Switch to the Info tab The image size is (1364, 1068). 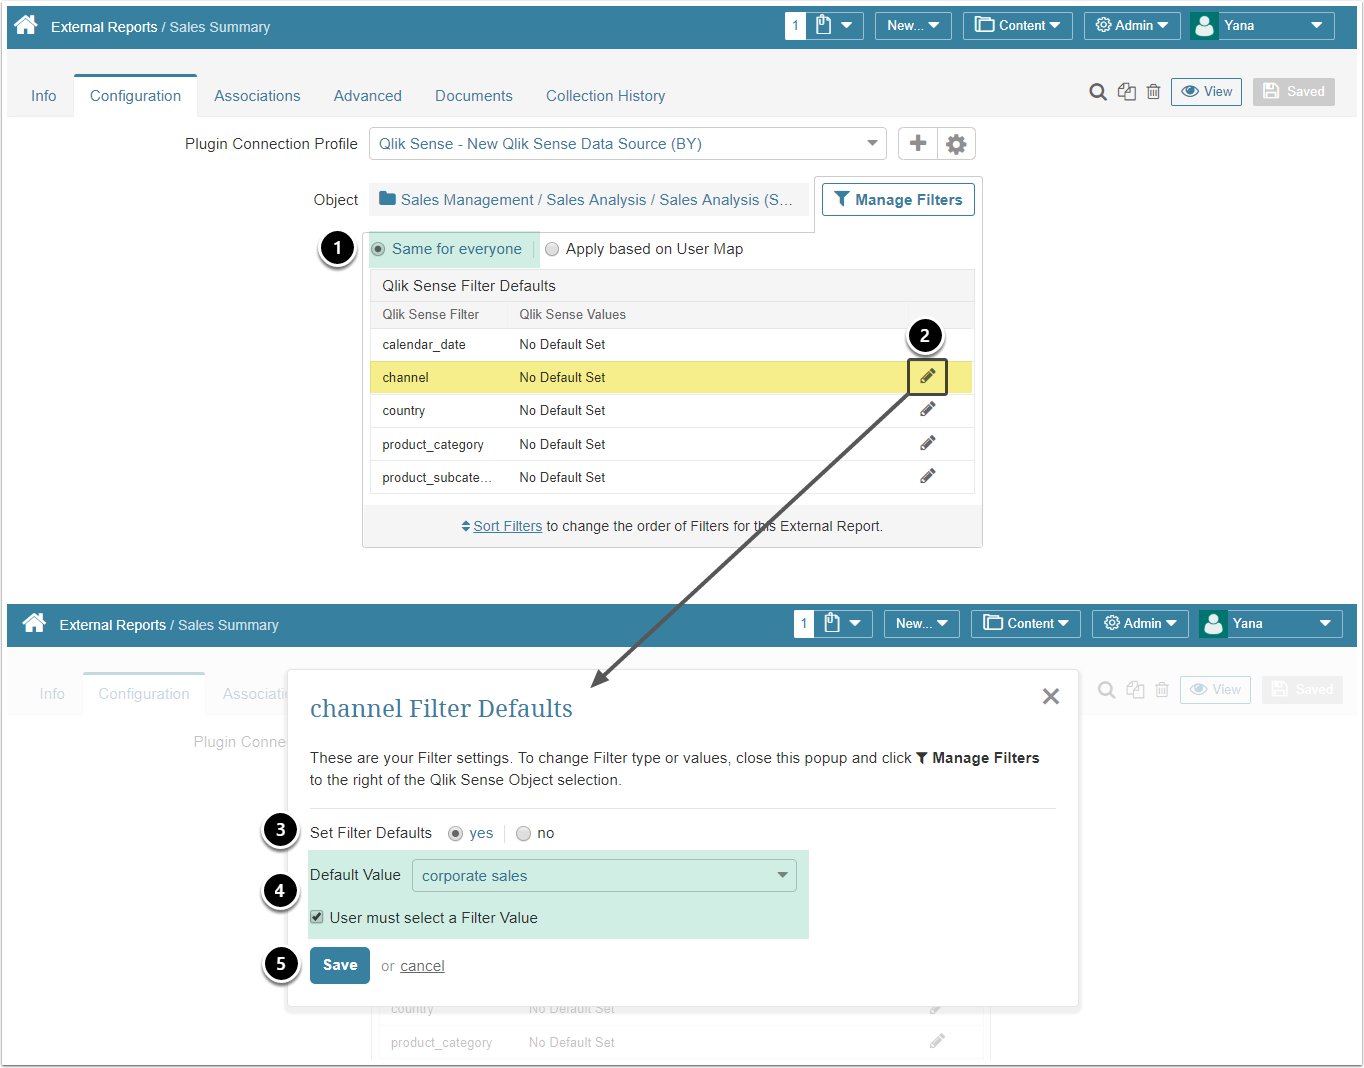click(44, 96)
